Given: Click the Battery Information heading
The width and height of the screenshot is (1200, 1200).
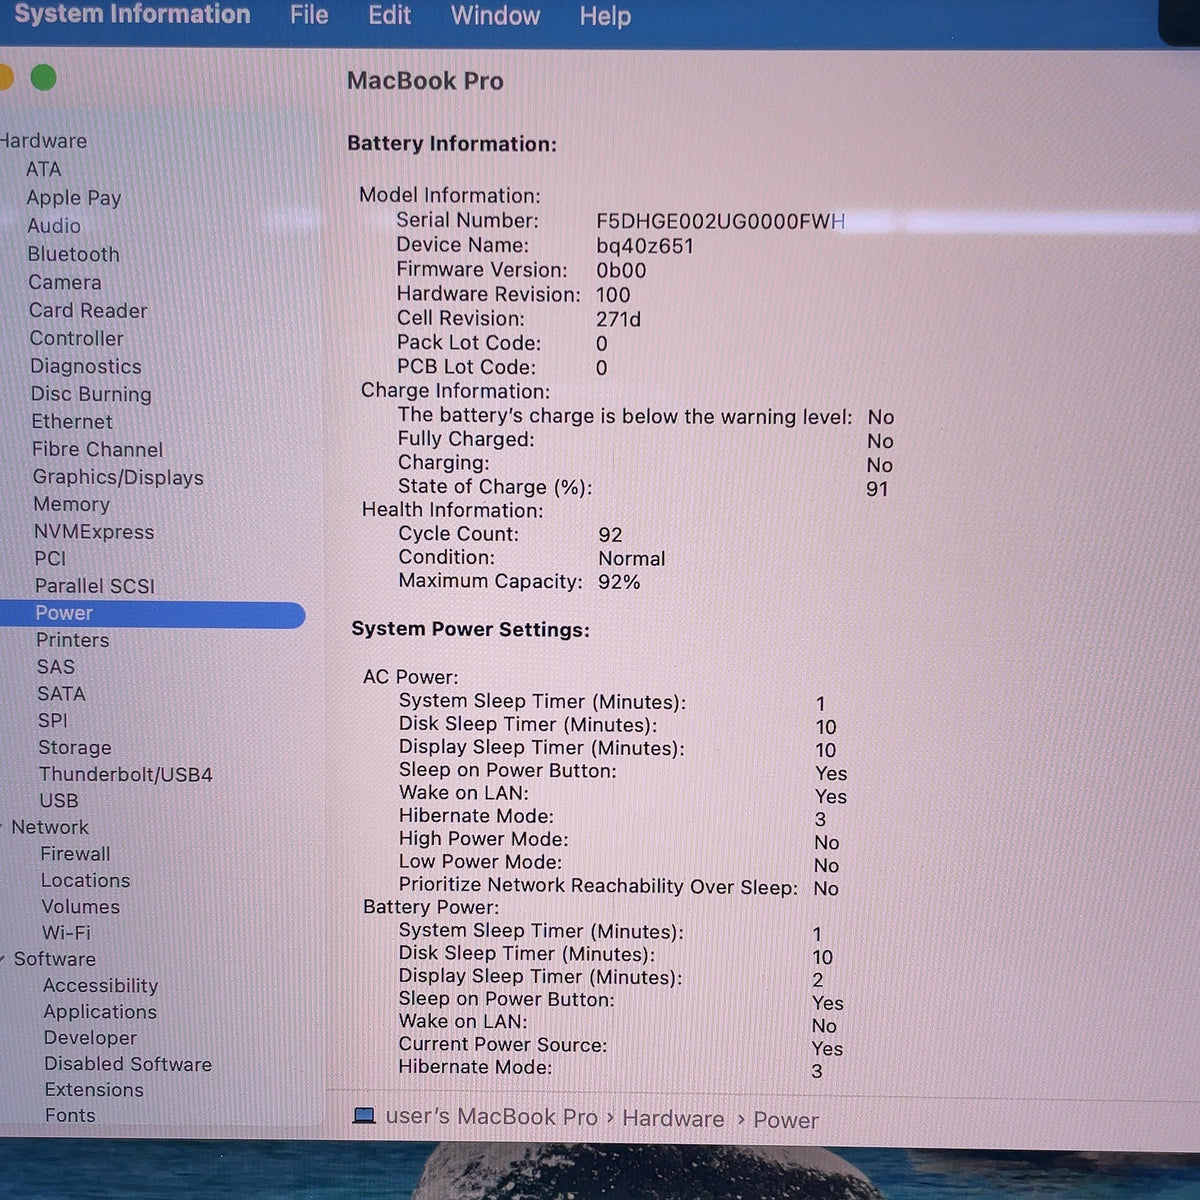Looking at the screenshot, I should tap(452, 144).
